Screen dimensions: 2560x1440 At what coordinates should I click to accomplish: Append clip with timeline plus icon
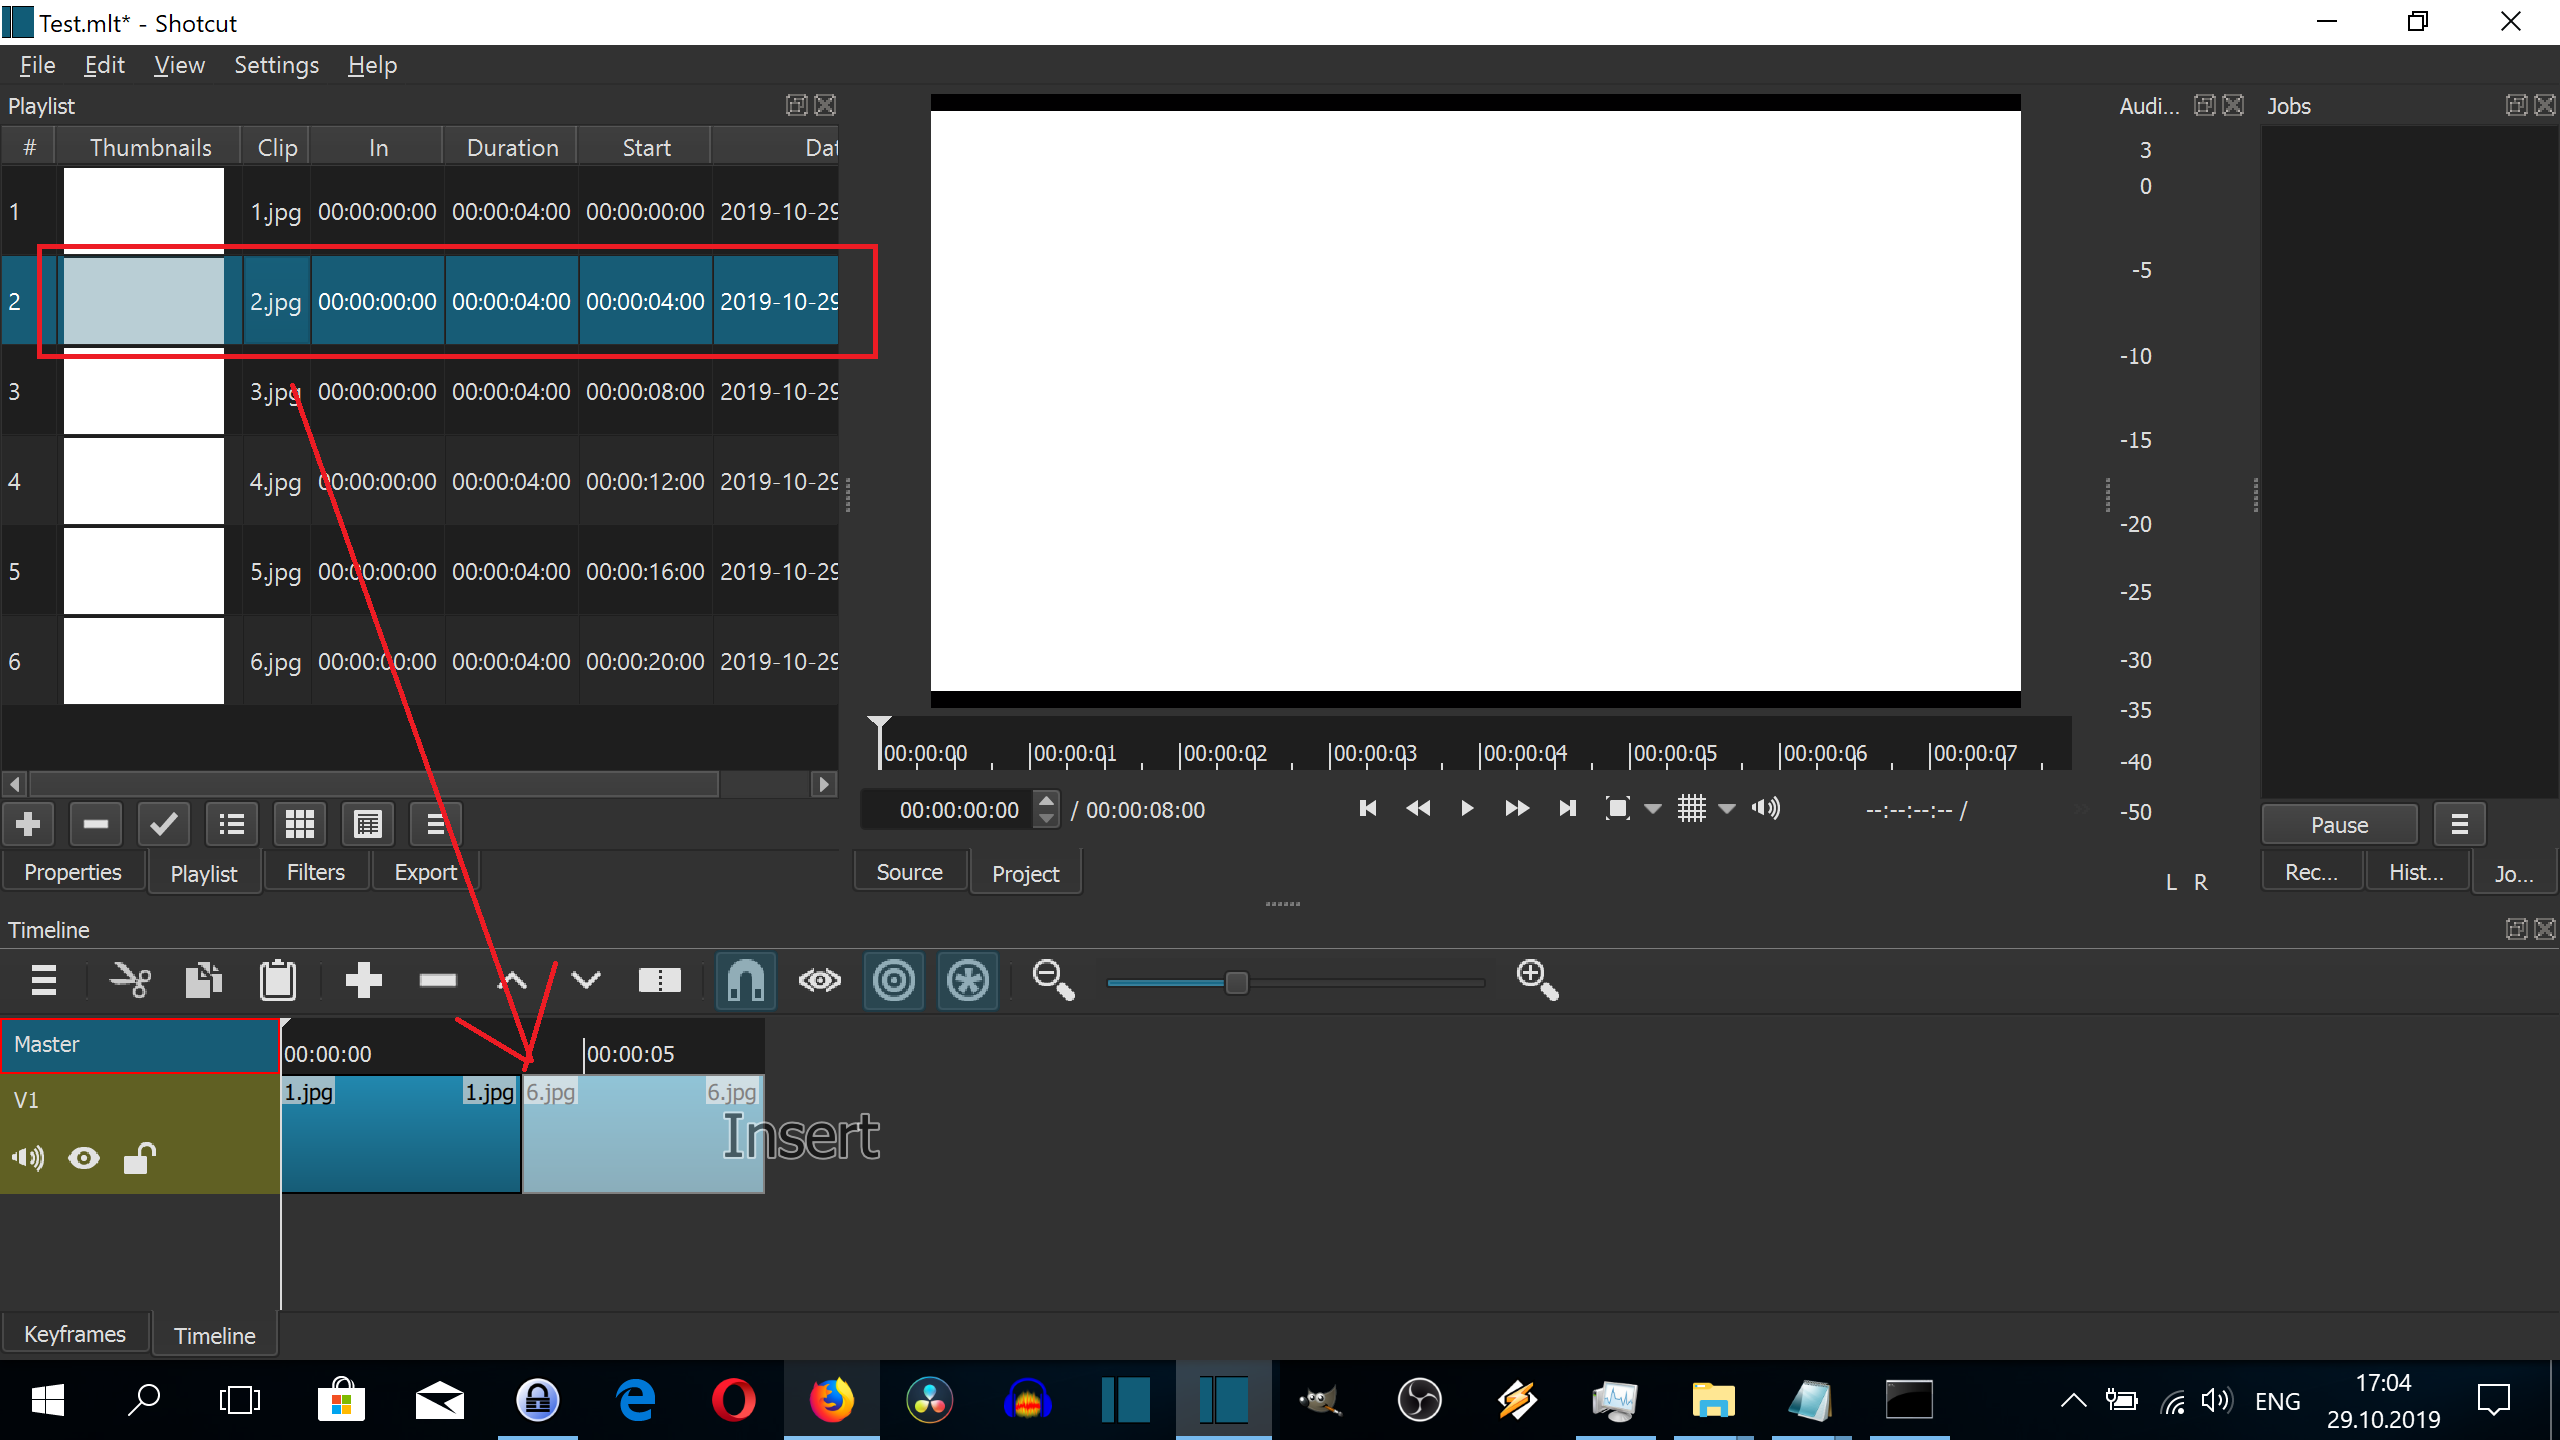pos(364,980)
